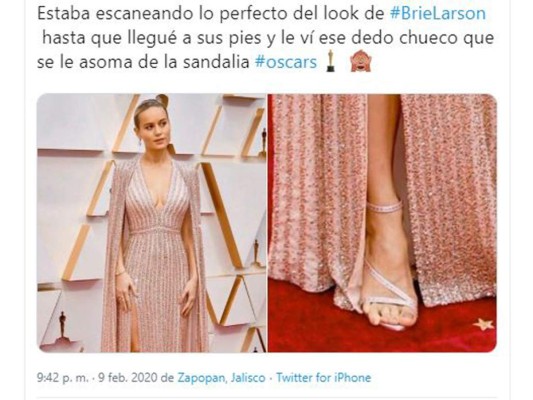Click the toes in the sandal photo

pyautogui.click(x=389, y=314)
